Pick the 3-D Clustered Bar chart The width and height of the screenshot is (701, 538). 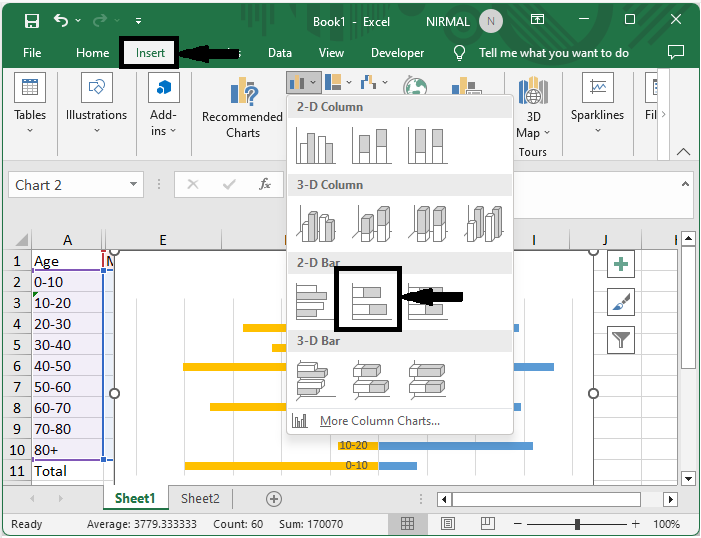315,380
